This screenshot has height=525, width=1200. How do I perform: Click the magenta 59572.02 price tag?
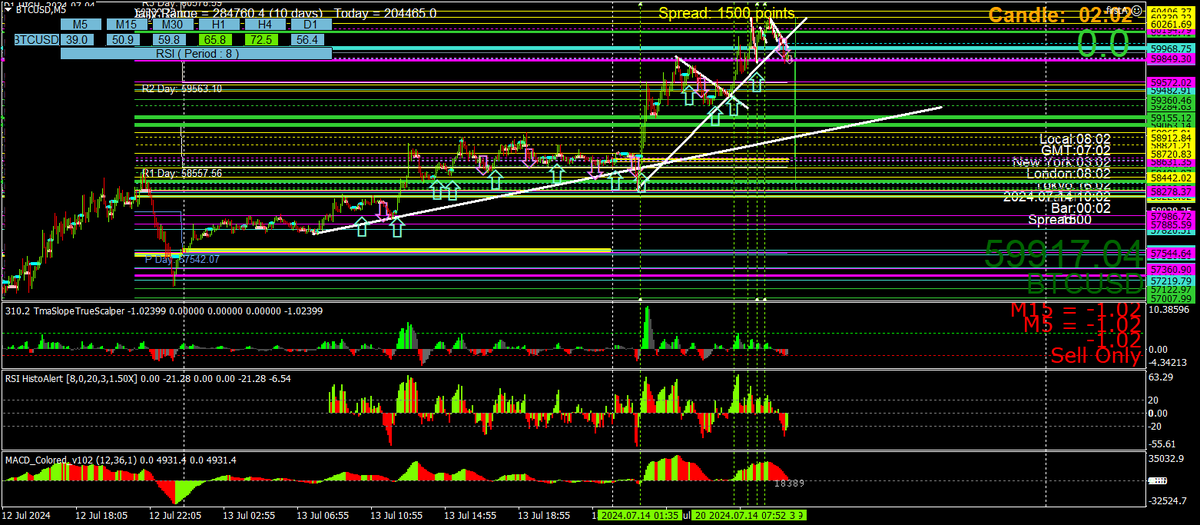tap(1171, 83)
